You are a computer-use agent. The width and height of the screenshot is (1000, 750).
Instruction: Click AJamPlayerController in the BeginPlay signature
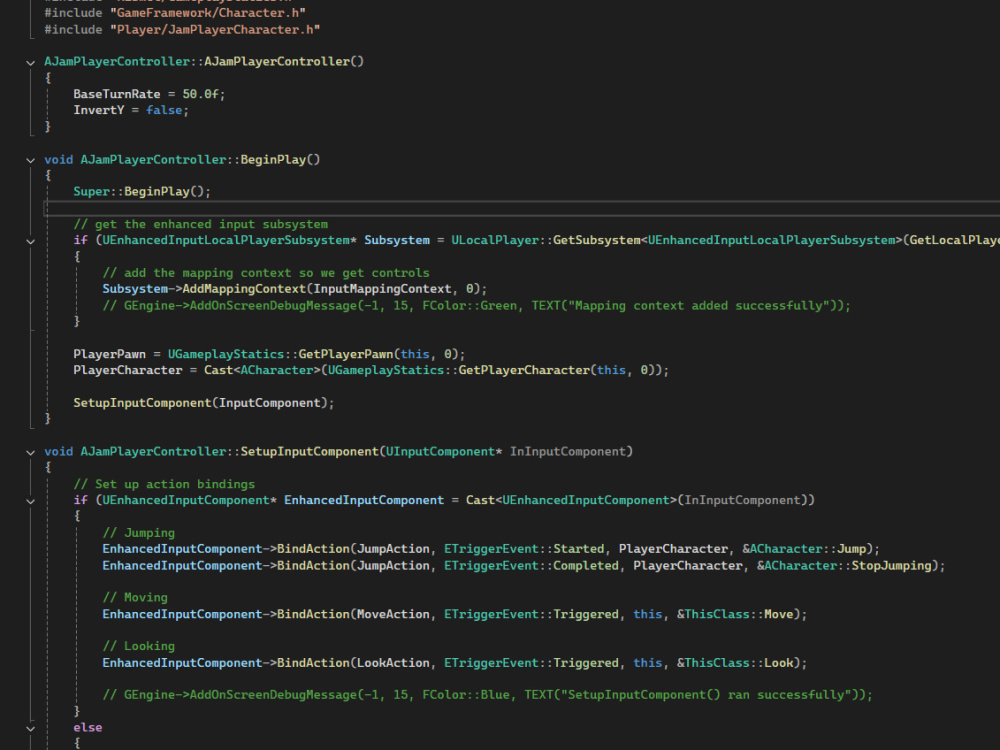click(153, 159)
